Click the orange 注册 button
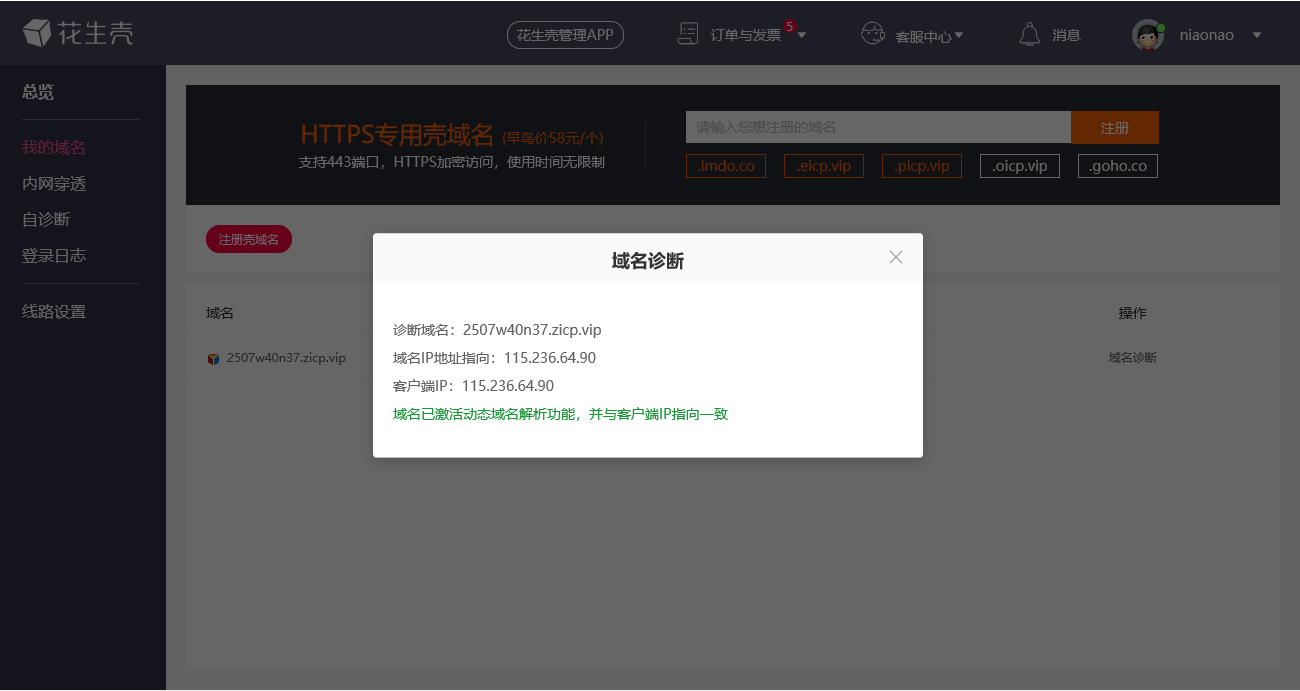The width and height of the screenshot is (1300, 691). (1114, 127)
